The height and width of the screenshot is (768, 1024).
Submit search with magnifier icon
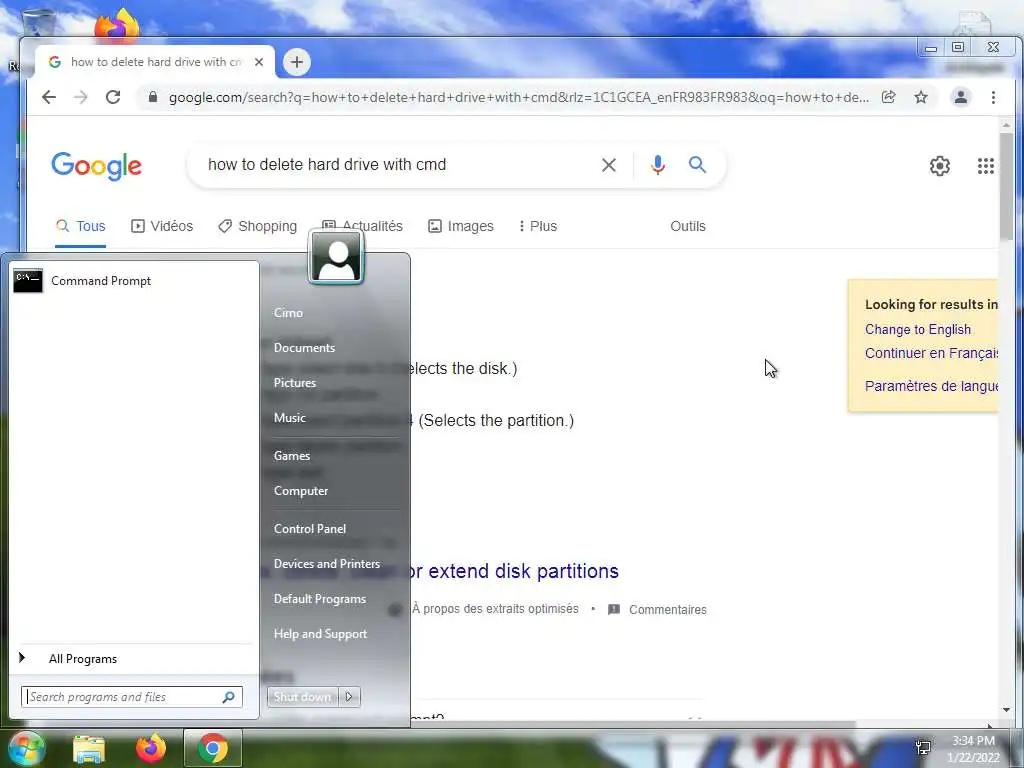coord(697,165)
